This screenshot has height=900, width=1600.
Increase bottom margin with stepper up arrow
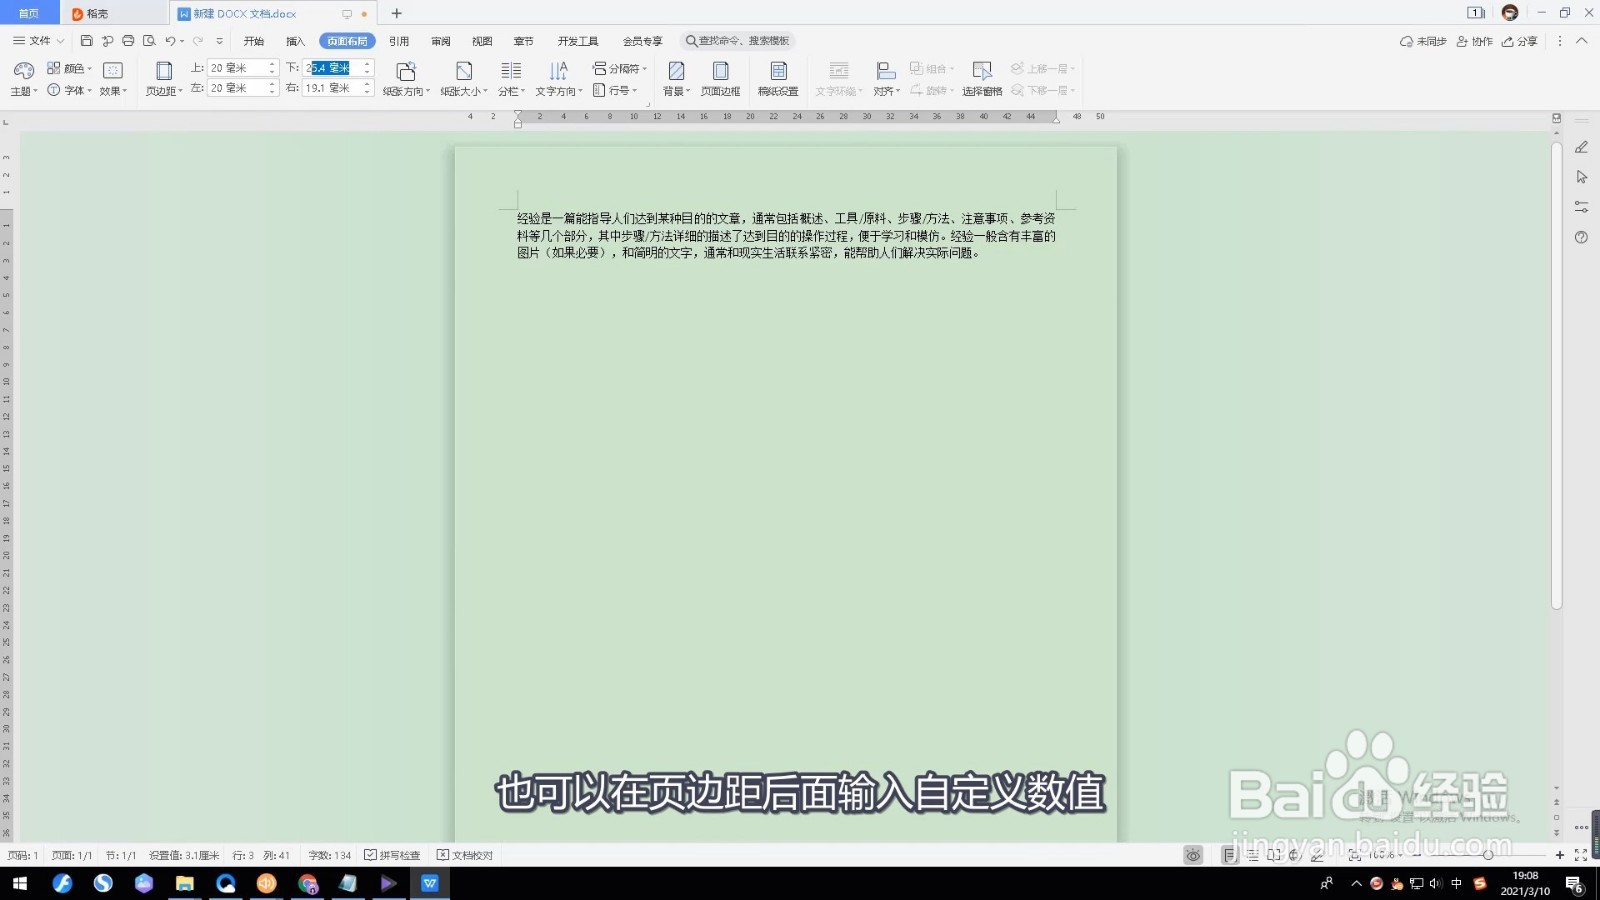coord(367,64)
